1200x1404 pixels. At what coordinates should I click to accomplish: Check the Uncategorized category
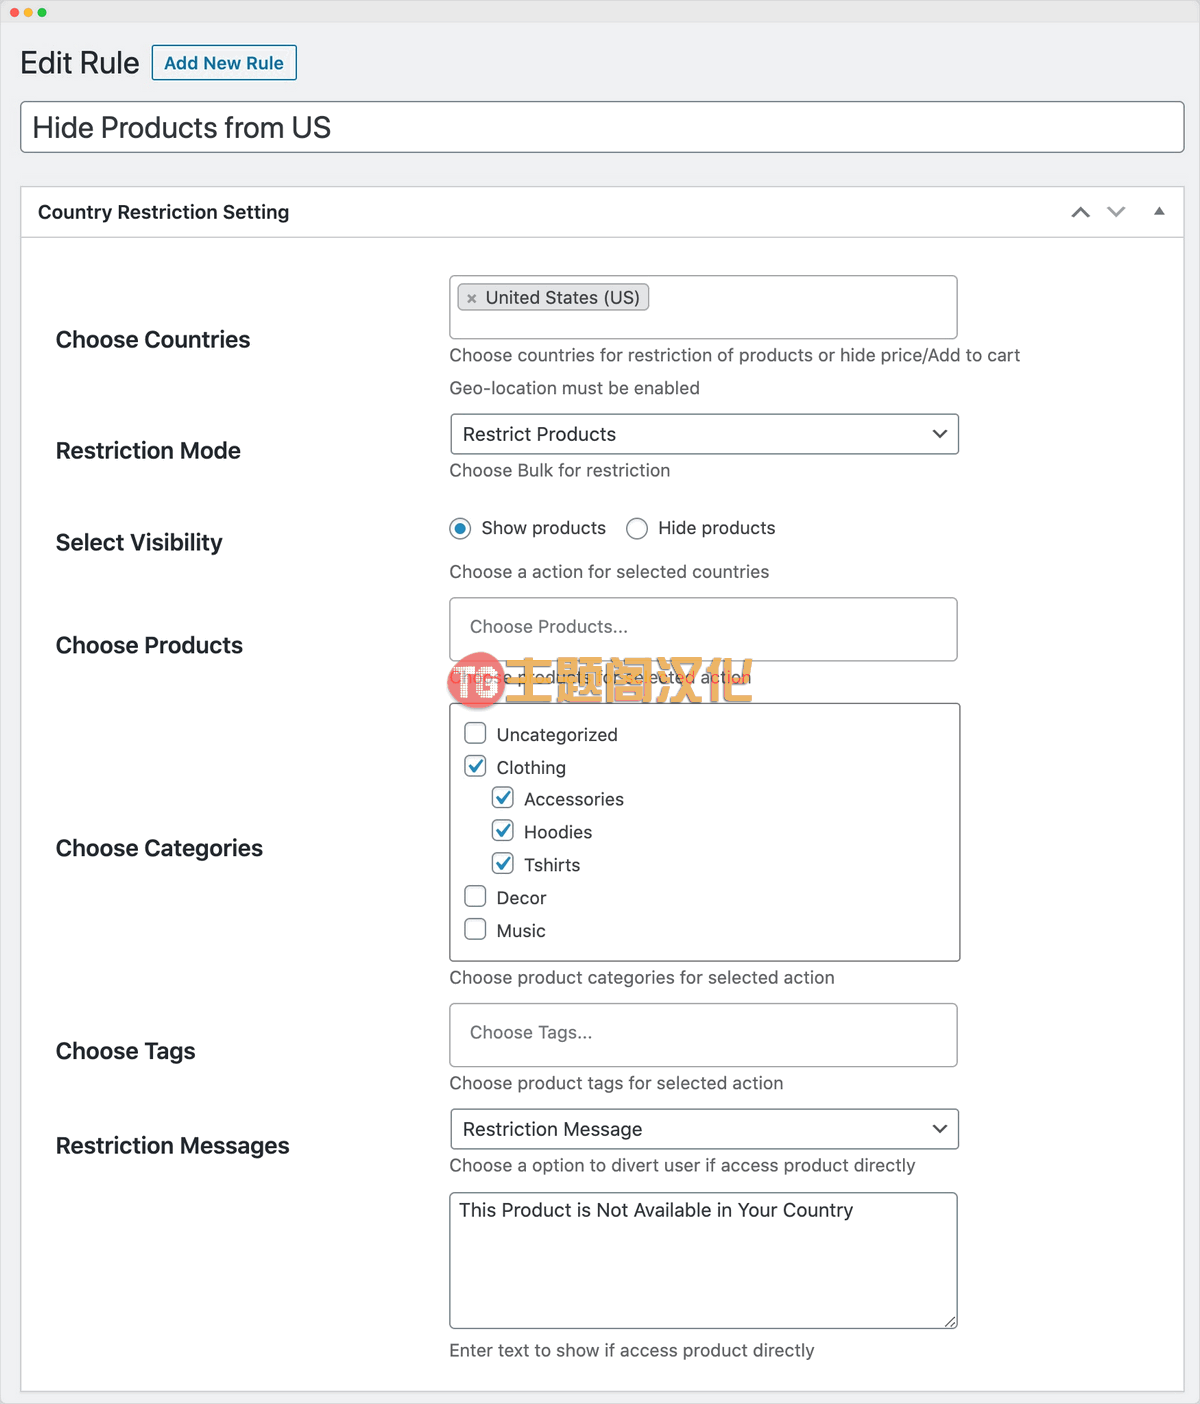pos(475,733)
